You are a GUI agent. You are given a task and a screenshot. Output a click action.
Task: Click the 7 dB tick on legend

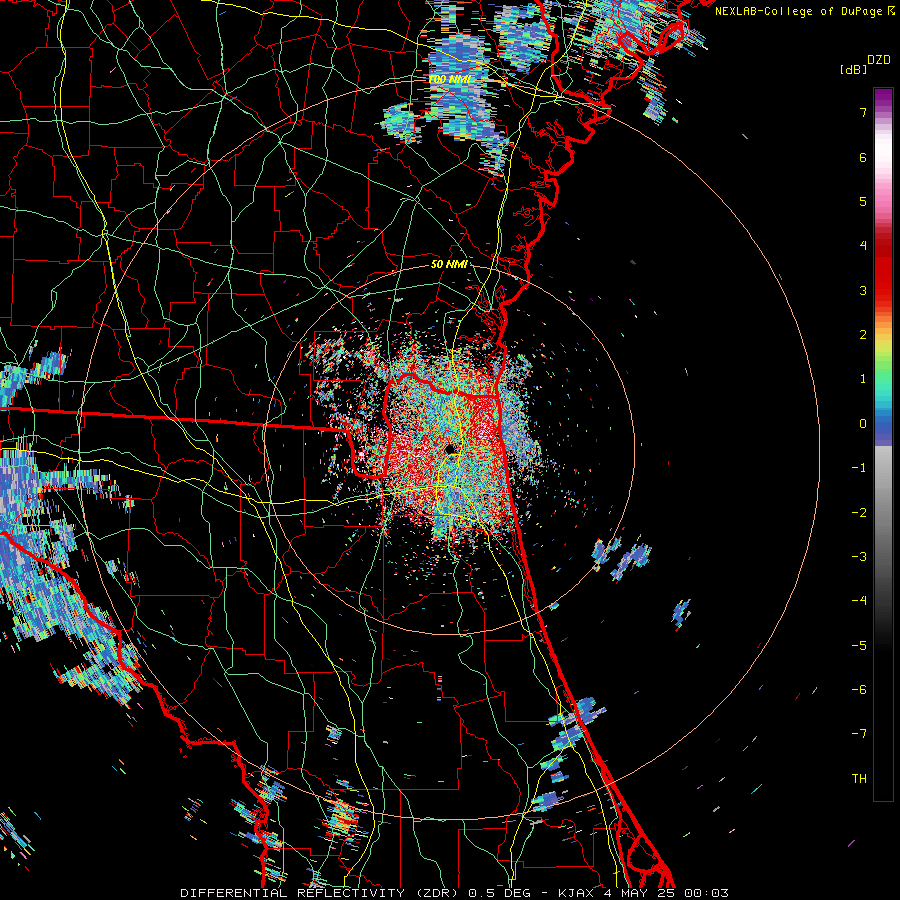(x=863, y=112)
